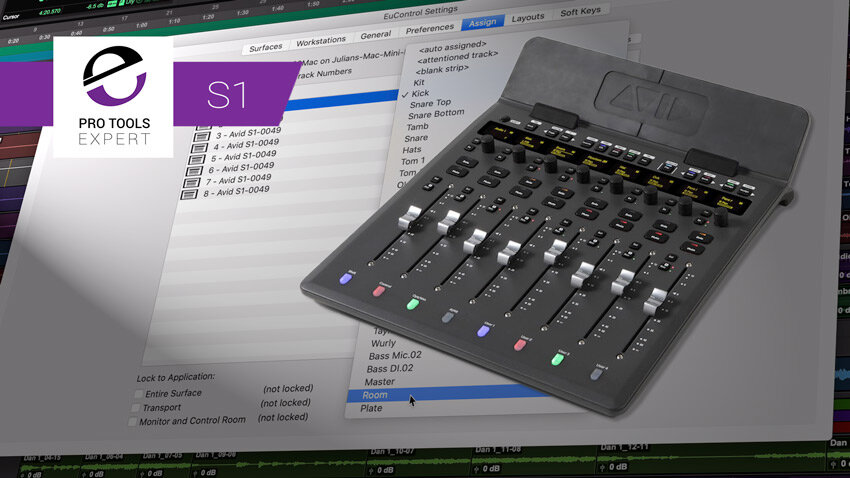Viewport: 850px width, 478px height.
Task: Click strip icon beside 7 - Avid S1-0049
Action: pos(191,183)
